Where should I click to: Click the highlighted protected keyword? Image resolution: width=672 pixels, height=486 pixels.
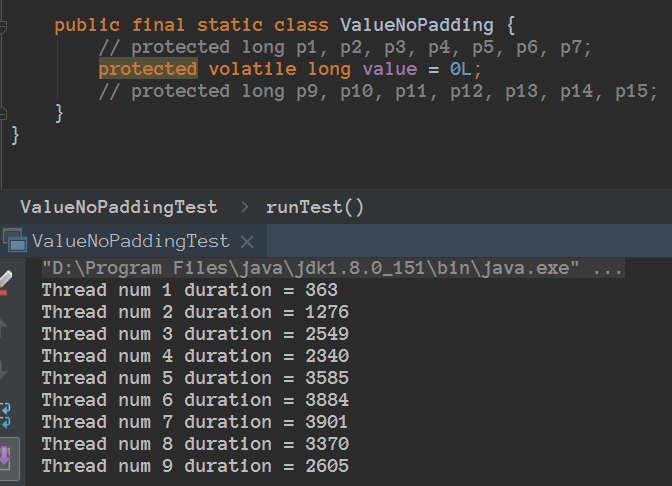click(x=147, y=68)
